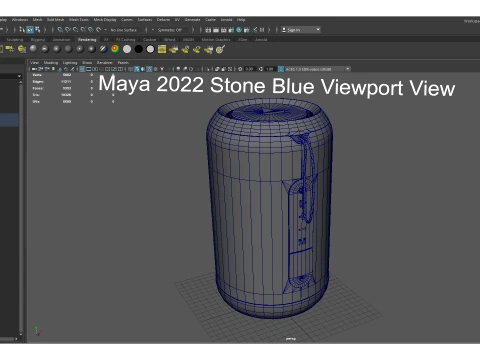Toggle the resolution gate display
This screenshot has height=360, width=480.
click(x=95, y=69)
